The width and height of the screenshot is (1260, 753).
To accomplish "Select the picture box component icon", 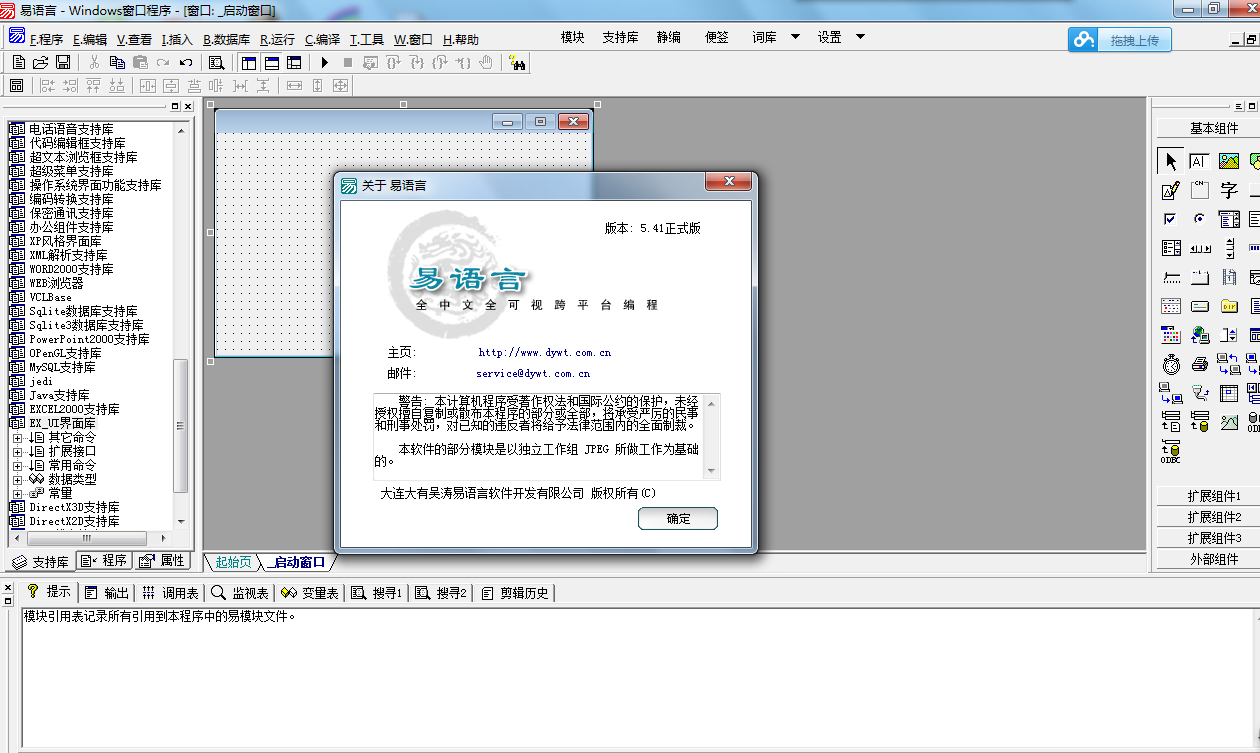I will [1229, 161].
